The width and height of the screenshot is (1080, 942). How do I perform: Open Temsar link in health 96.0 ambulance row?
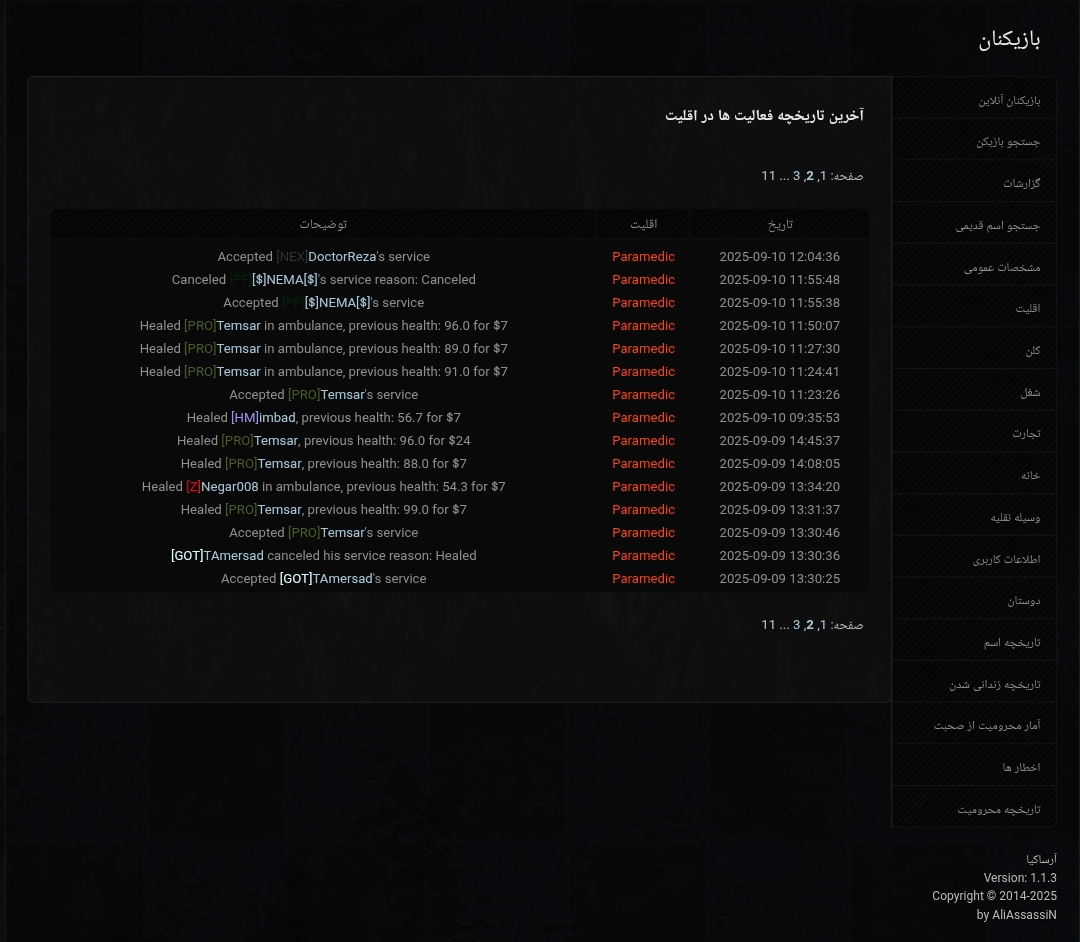(238, 326)
